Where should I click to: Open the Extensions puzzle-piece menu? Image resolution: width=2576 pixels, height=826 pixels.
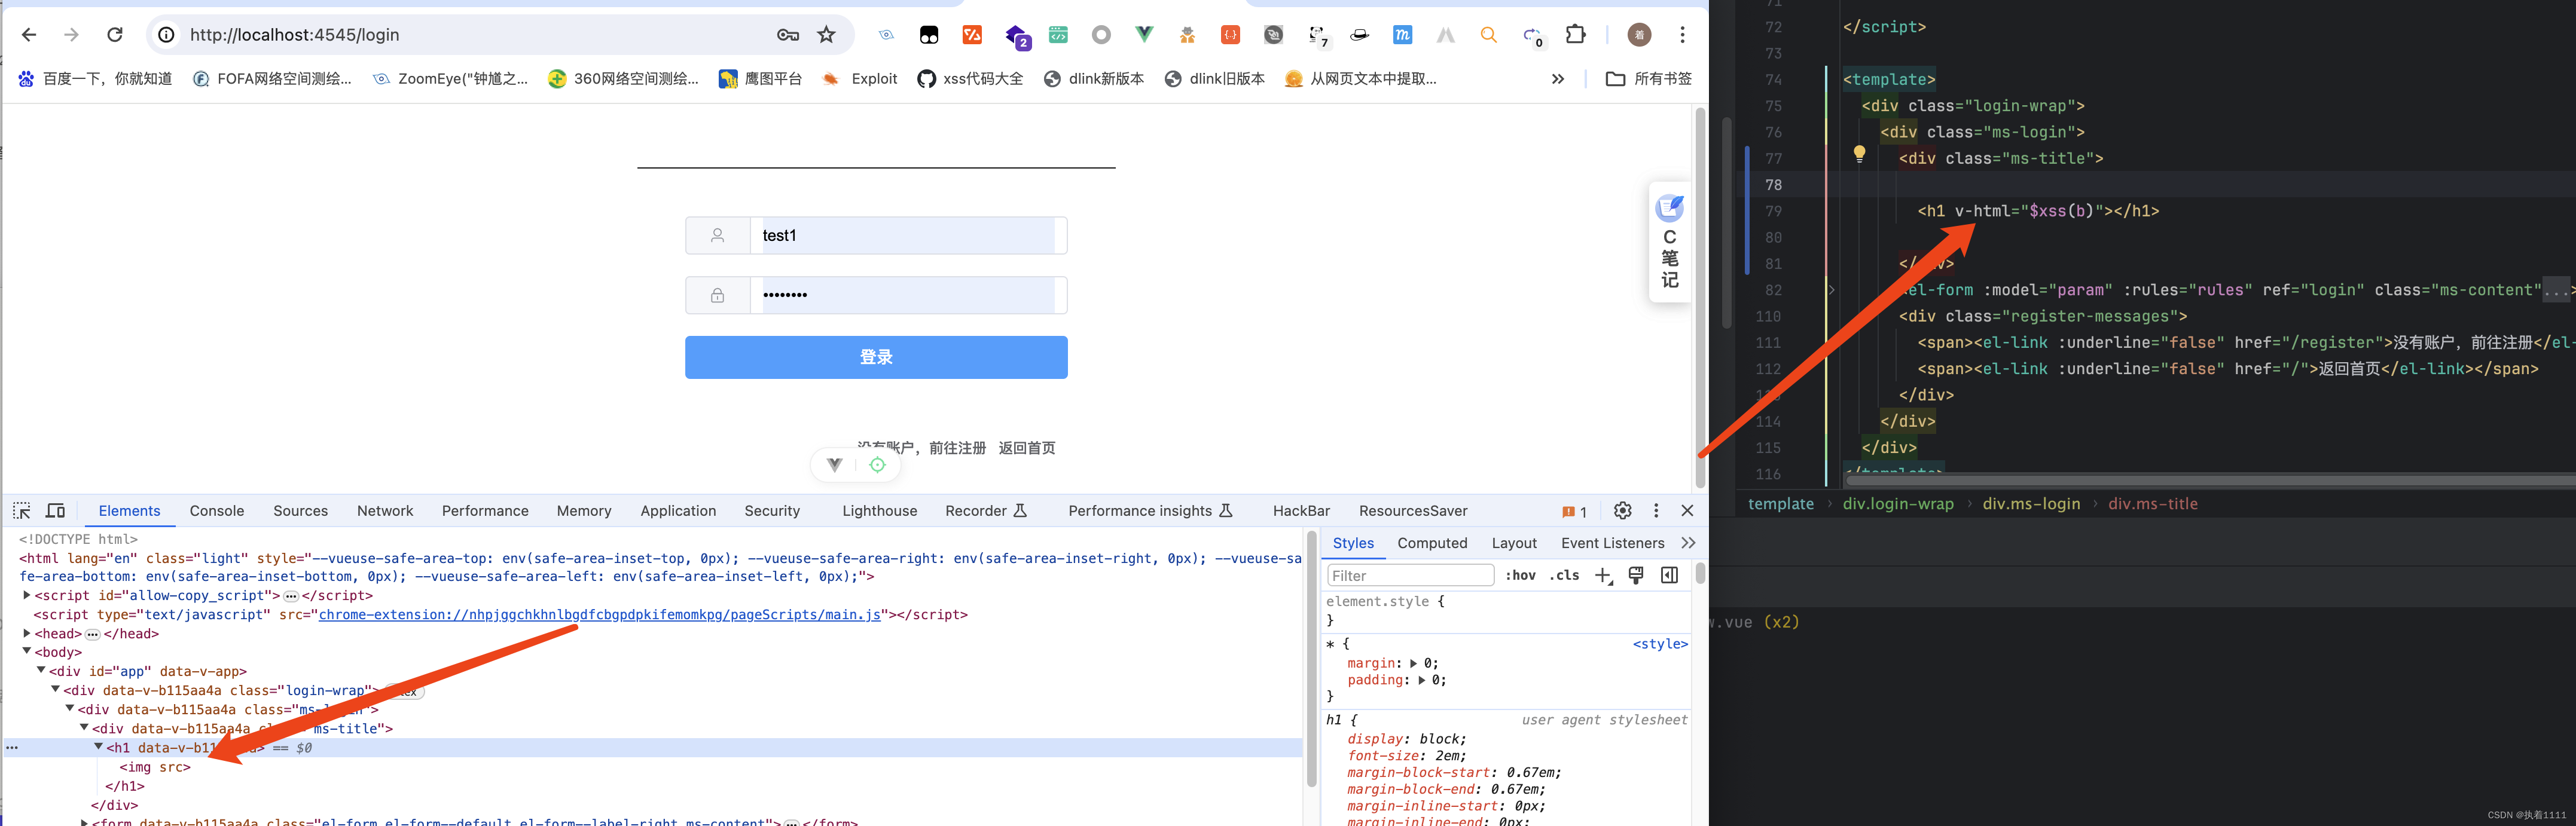(1575, 35)
